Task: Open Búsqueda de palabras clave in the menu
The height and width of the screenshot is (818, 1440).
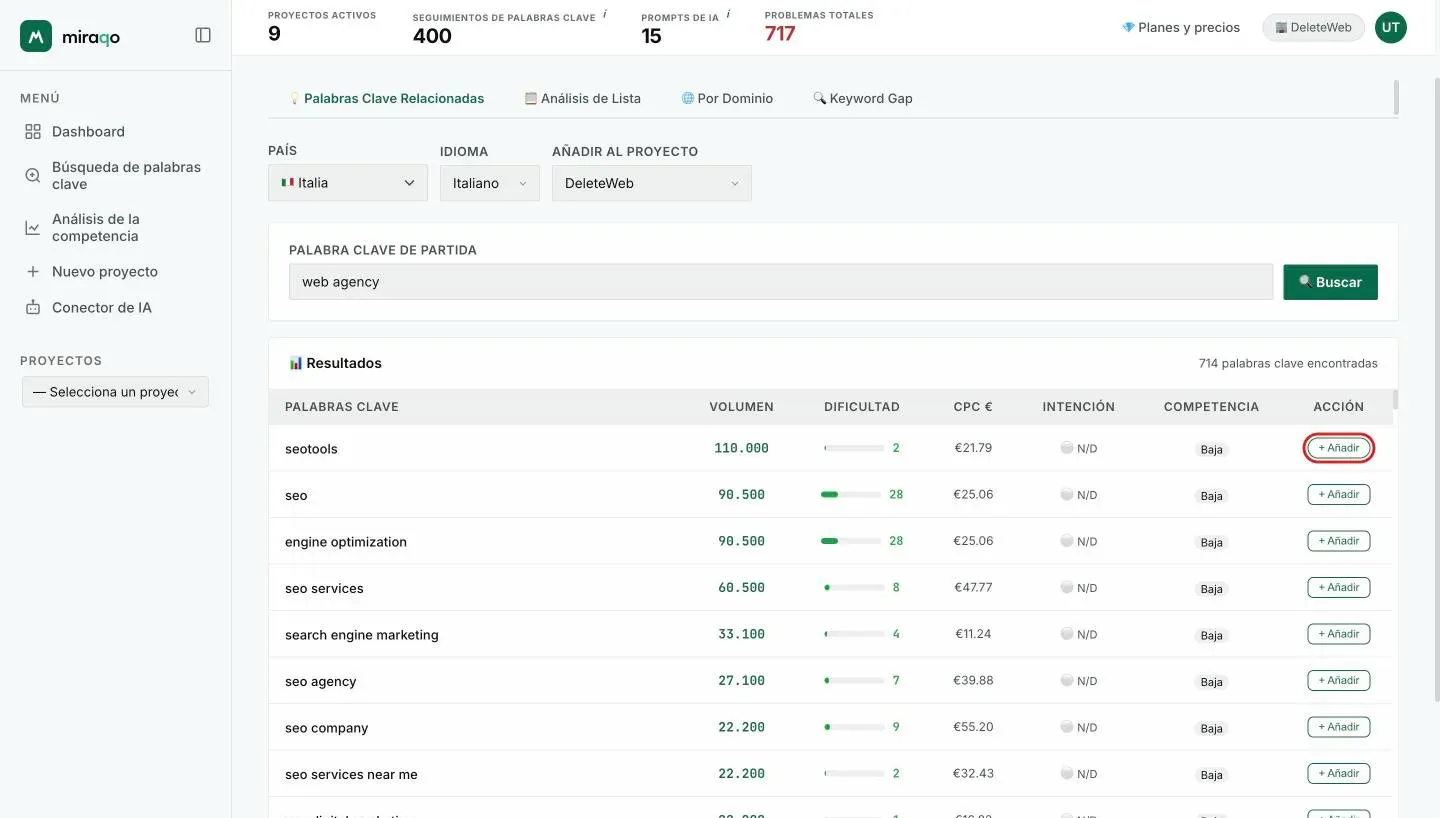Action: (115, 176)
